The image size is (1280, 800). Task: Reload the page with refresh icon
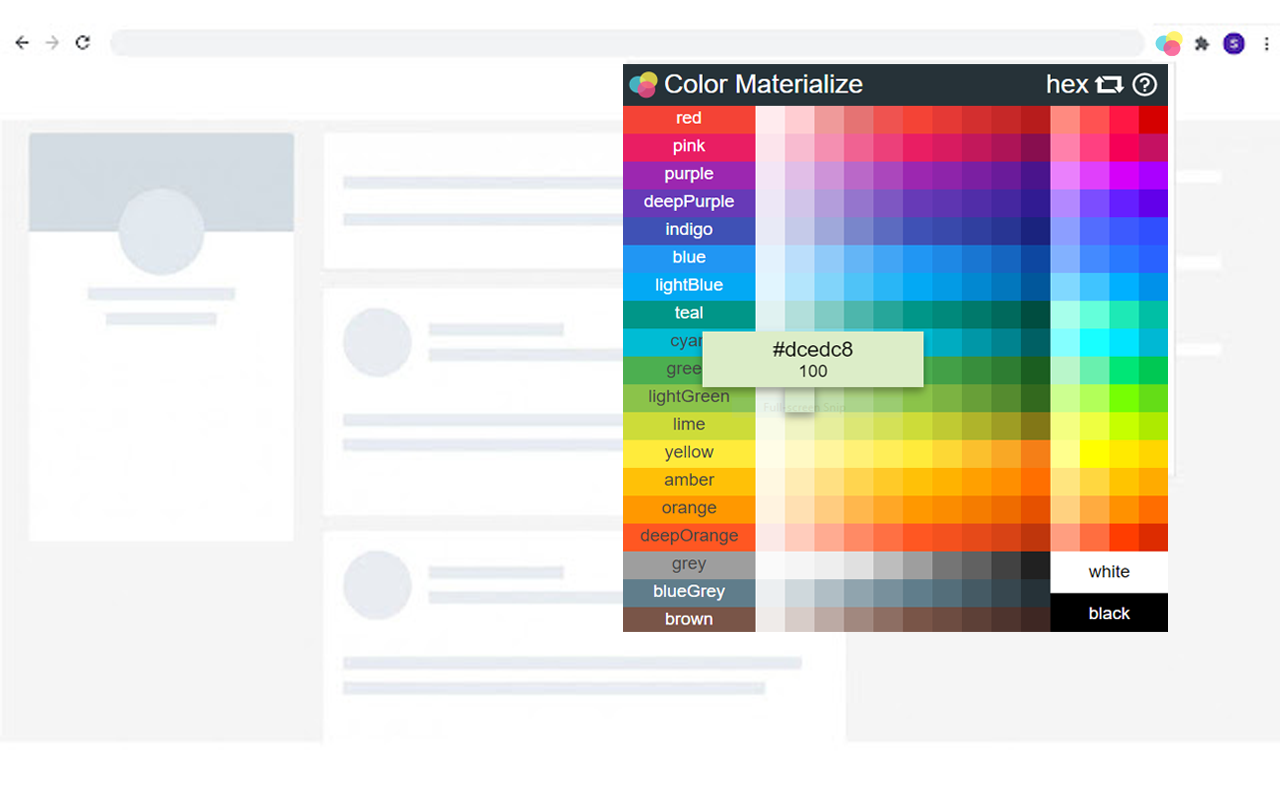83,42
